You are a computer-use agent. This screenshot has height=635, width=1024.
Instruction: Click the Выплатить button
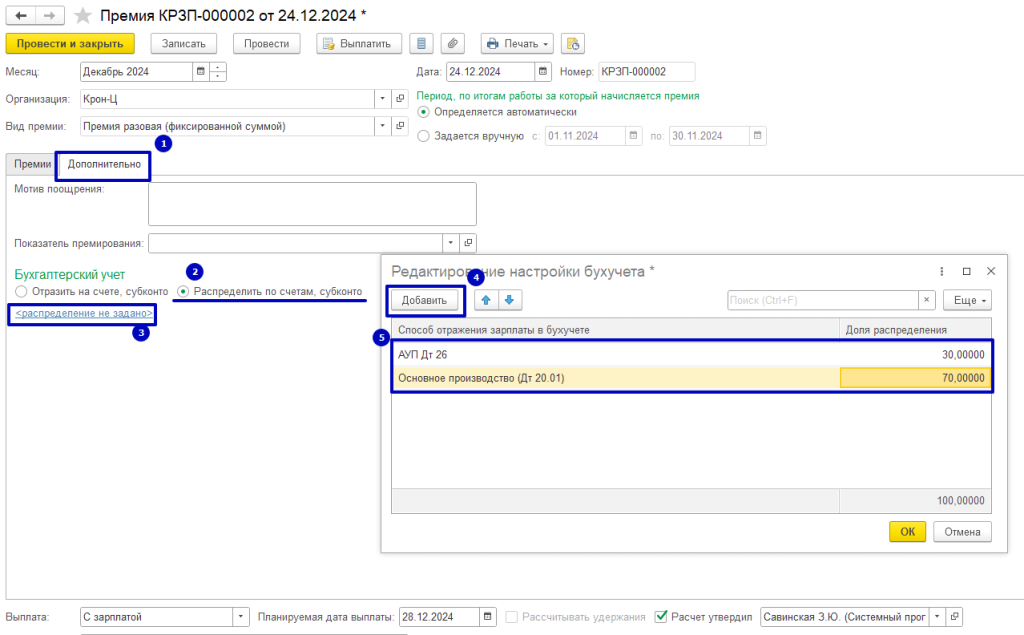[x=359, y=44]
